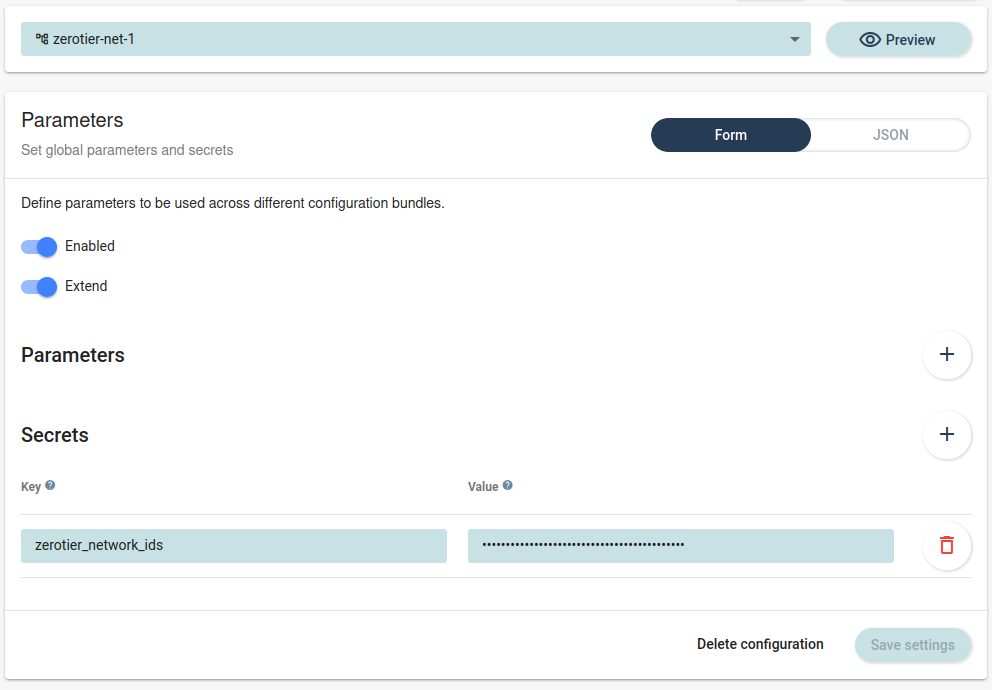
Task: Click the help icon next to Value
Action: click(508, 486)
